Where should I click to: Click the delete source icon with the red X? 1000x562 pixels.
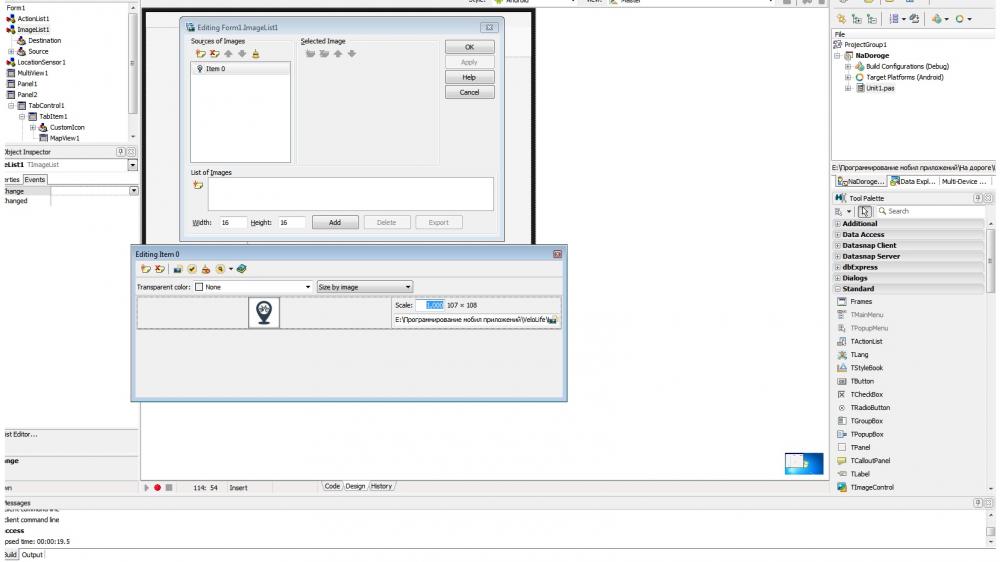[x=214, y=54]
